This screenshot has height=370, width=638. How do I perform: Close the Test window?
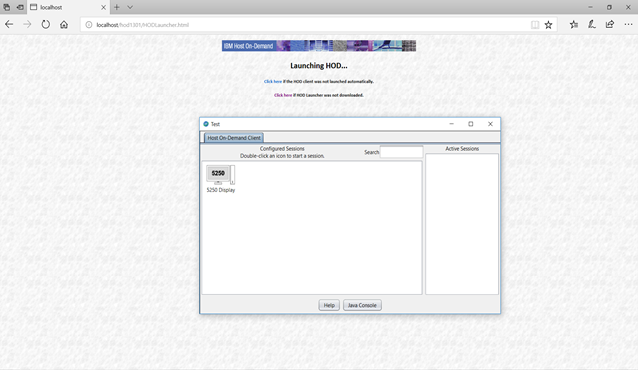(x=490, y=124)
